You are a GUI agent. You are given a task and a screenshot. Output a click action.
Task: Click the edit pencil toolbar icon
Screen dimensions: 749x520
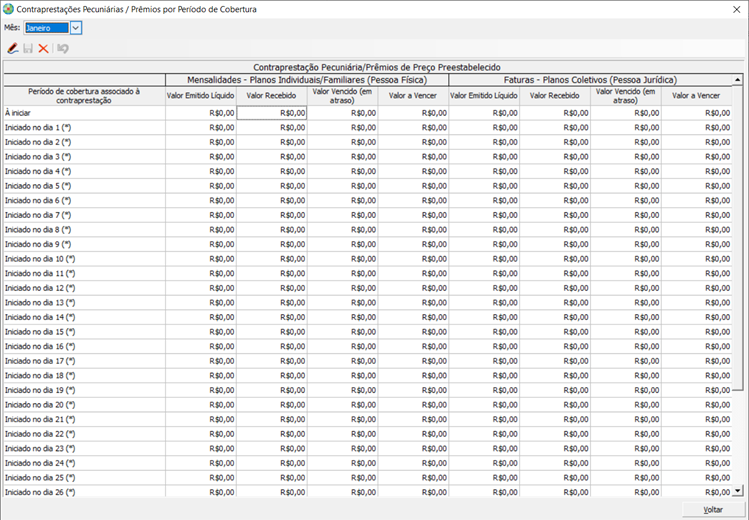[x=12, y=48]
